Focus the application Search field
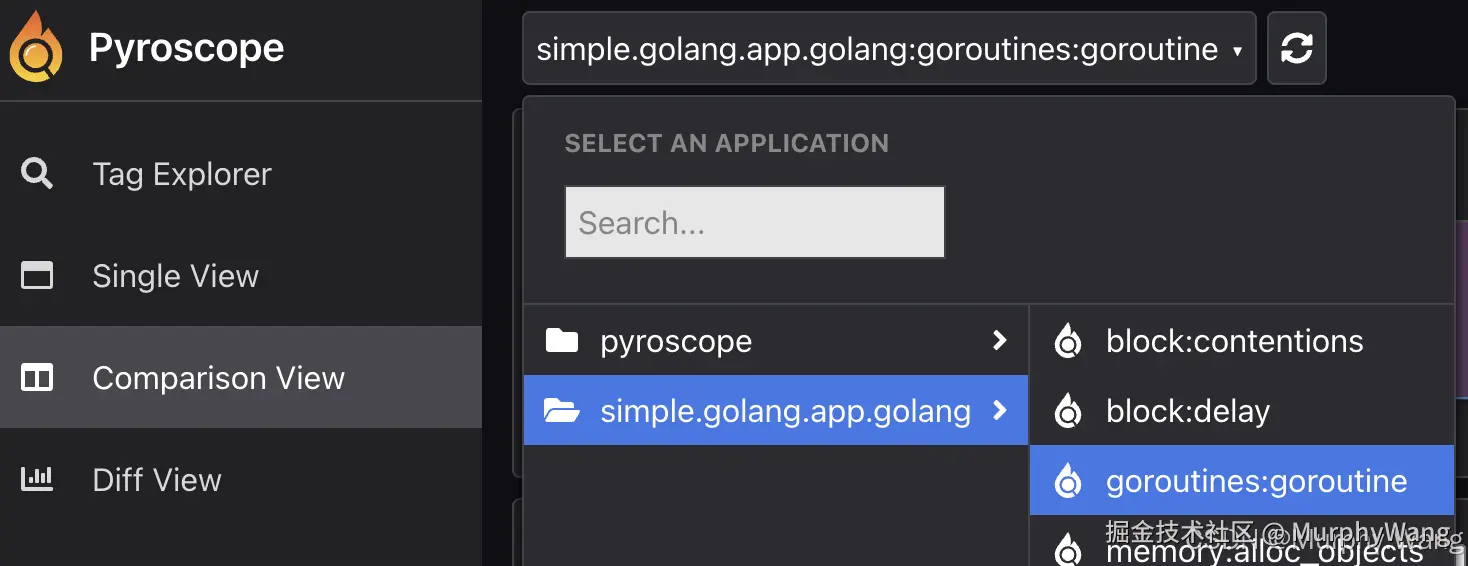 click(x=754, y=222)
